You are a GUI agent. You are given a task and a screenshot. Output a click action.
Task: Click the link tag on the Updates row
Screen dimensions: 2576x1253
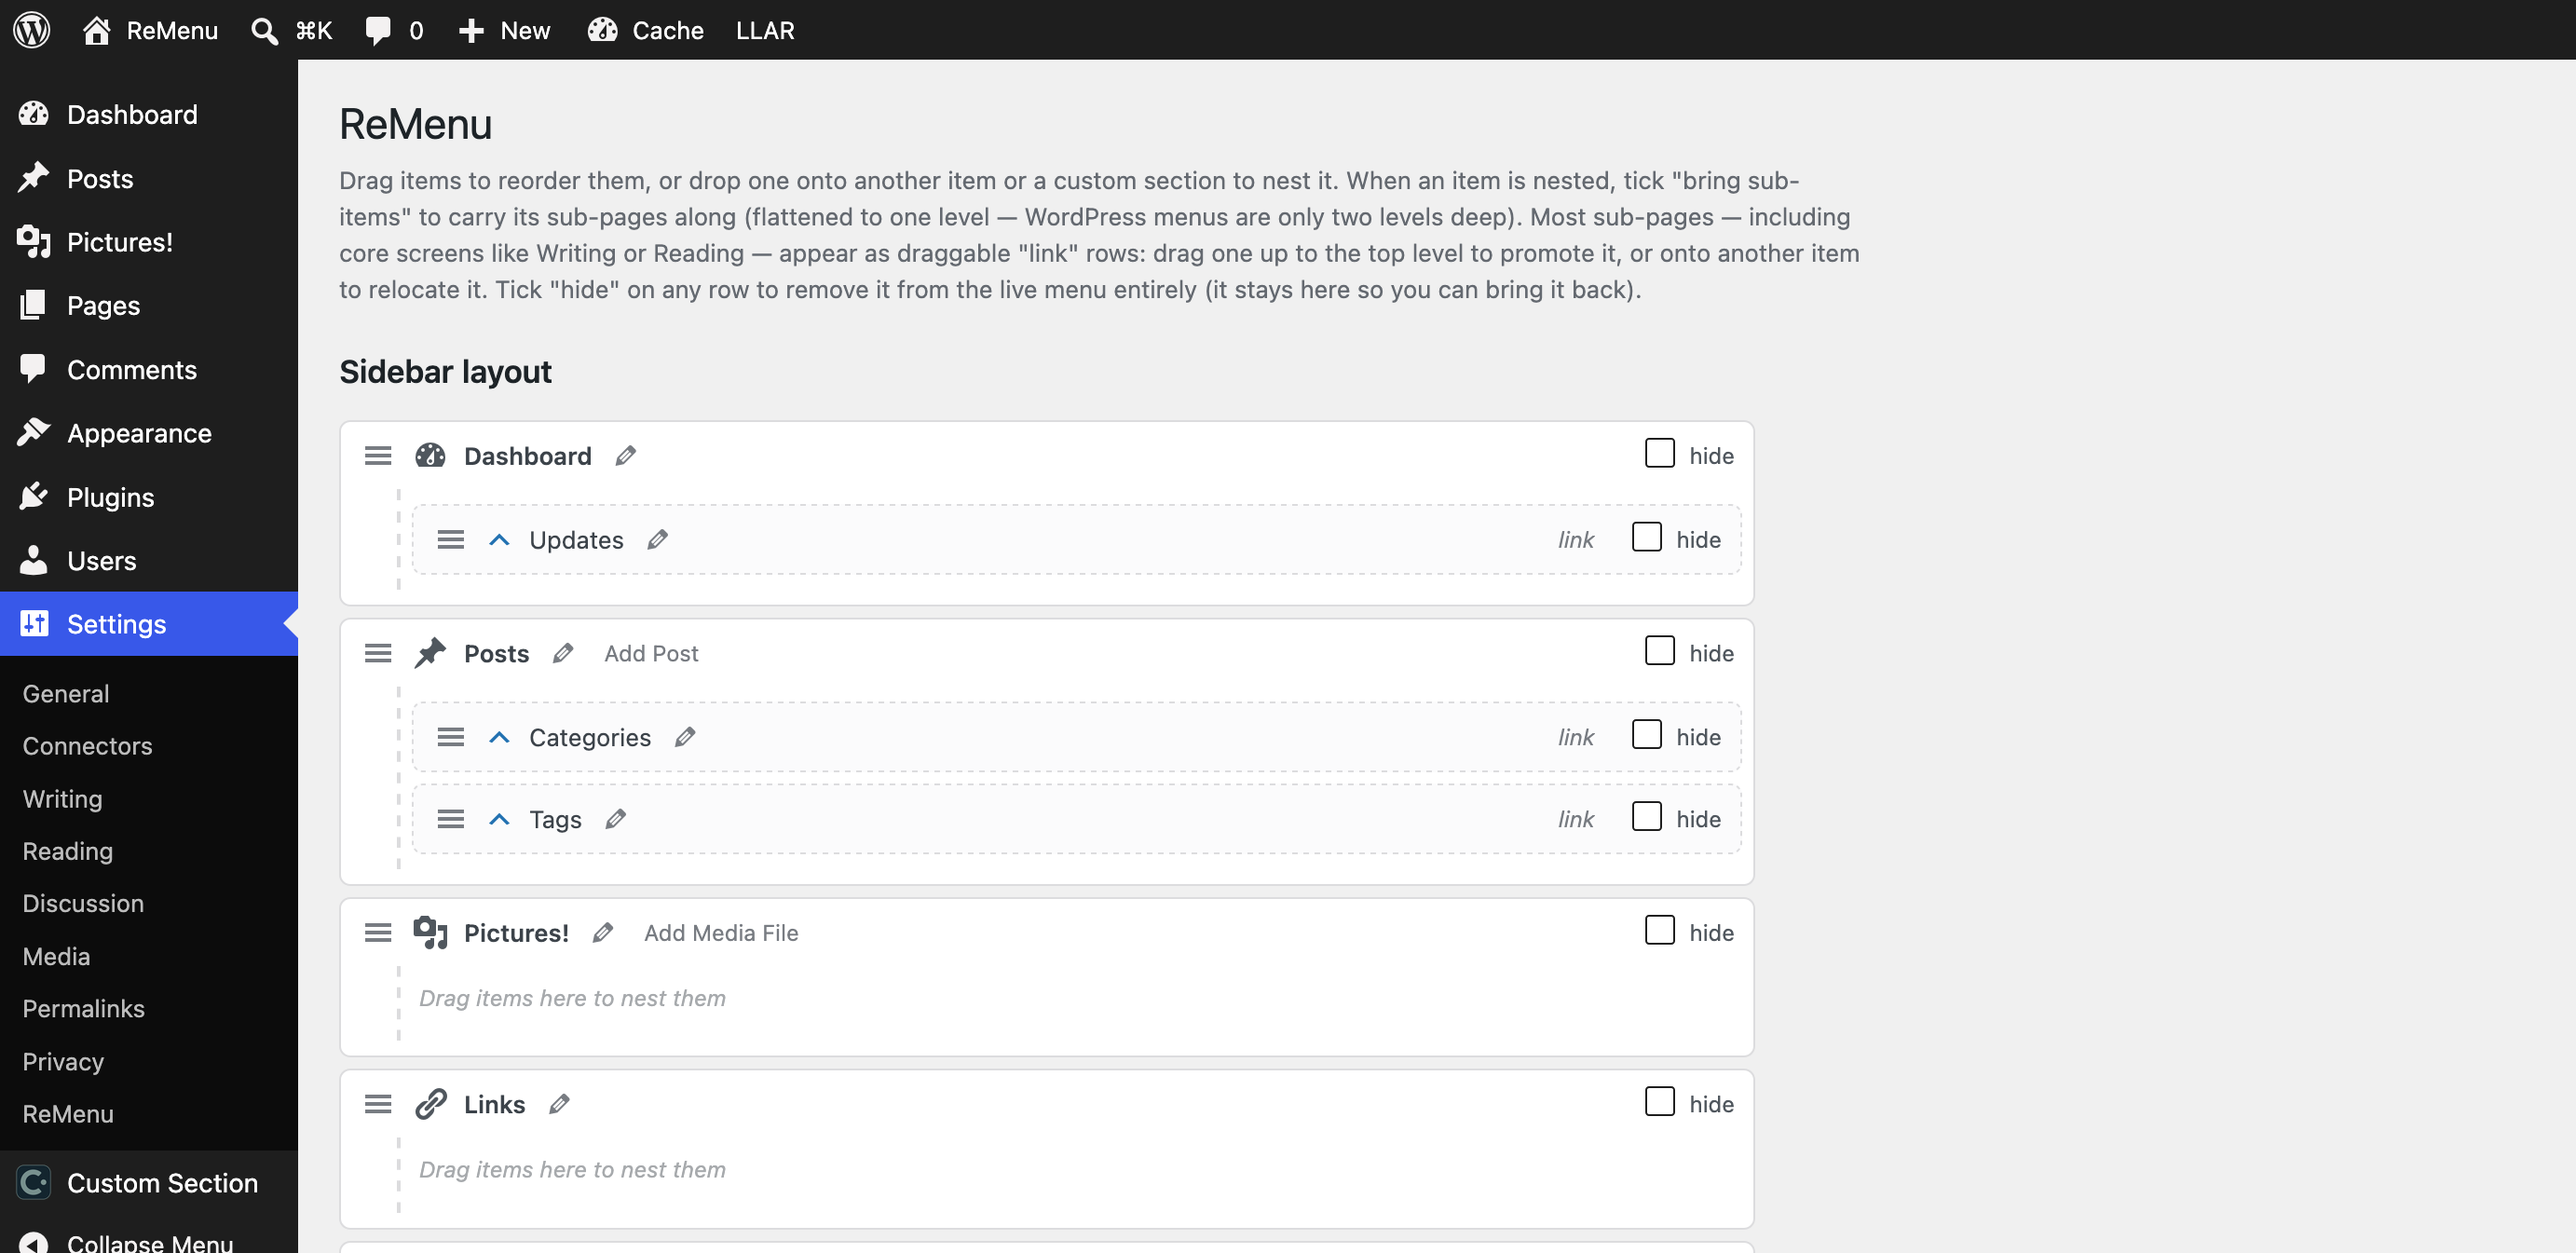pyautogui.click(x=1576, y=540)
